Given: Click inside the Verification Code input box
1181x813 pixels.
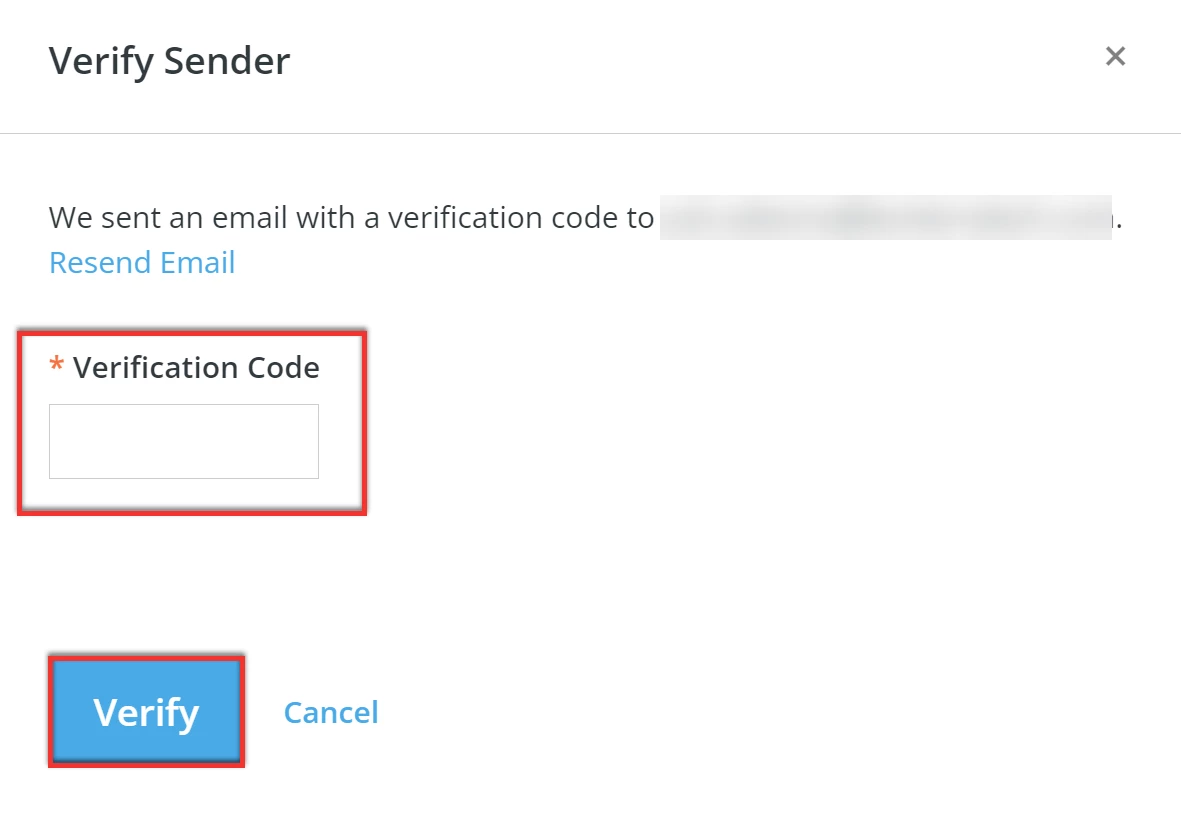Looking at the screenshot, I should [x=183, y=440].
